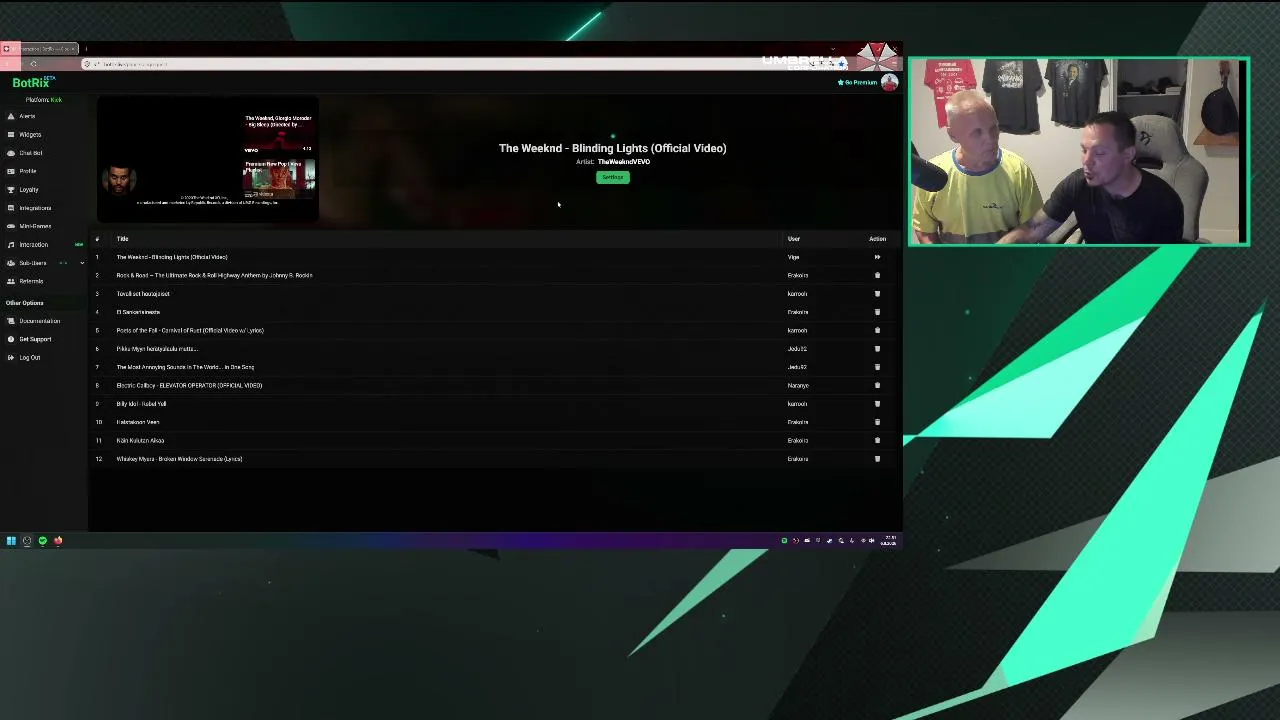The image size is (1280, 720).
Task: Delete the Rock & Road song from queue
Action: pyautogui.click(x=877, y=275)
